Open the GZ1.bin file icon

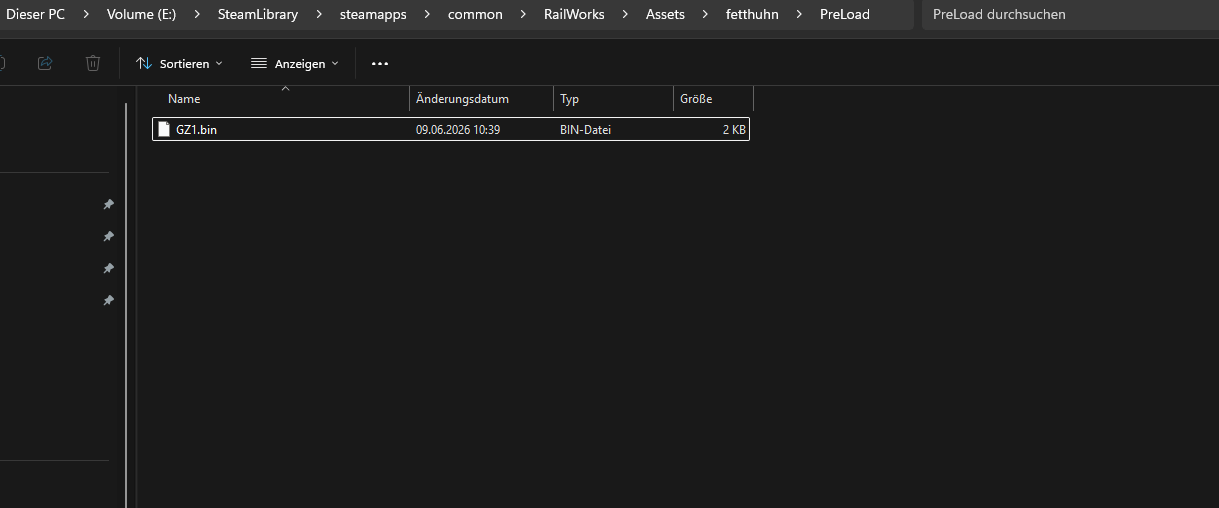point(164,129)
